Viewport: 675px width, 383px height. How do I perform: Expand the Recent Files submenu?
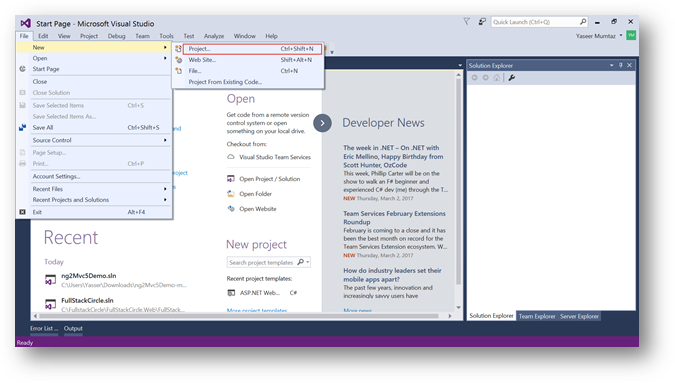165,189
